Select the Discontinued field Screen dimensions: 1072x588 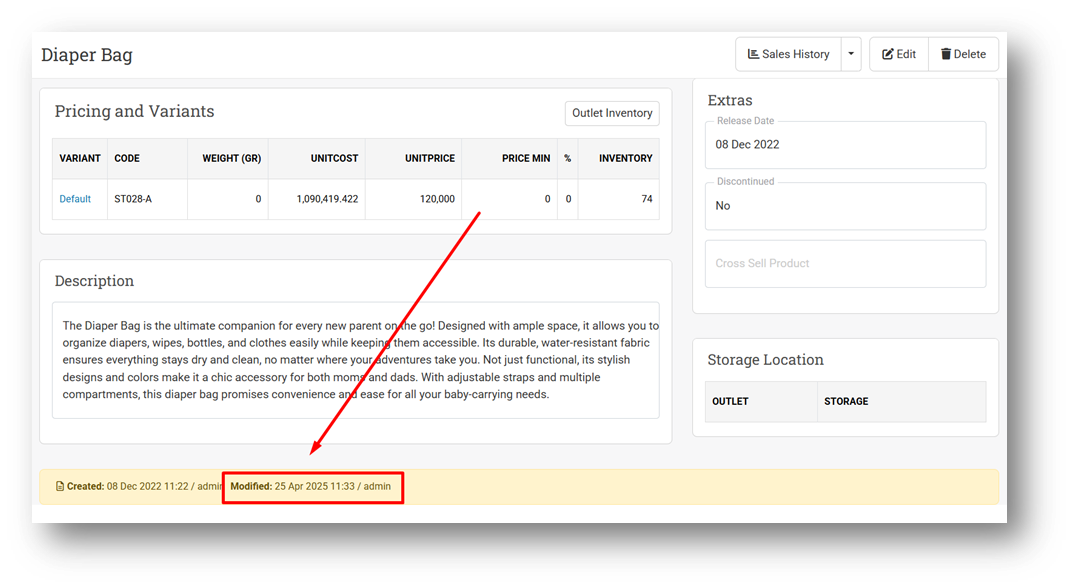845,205
